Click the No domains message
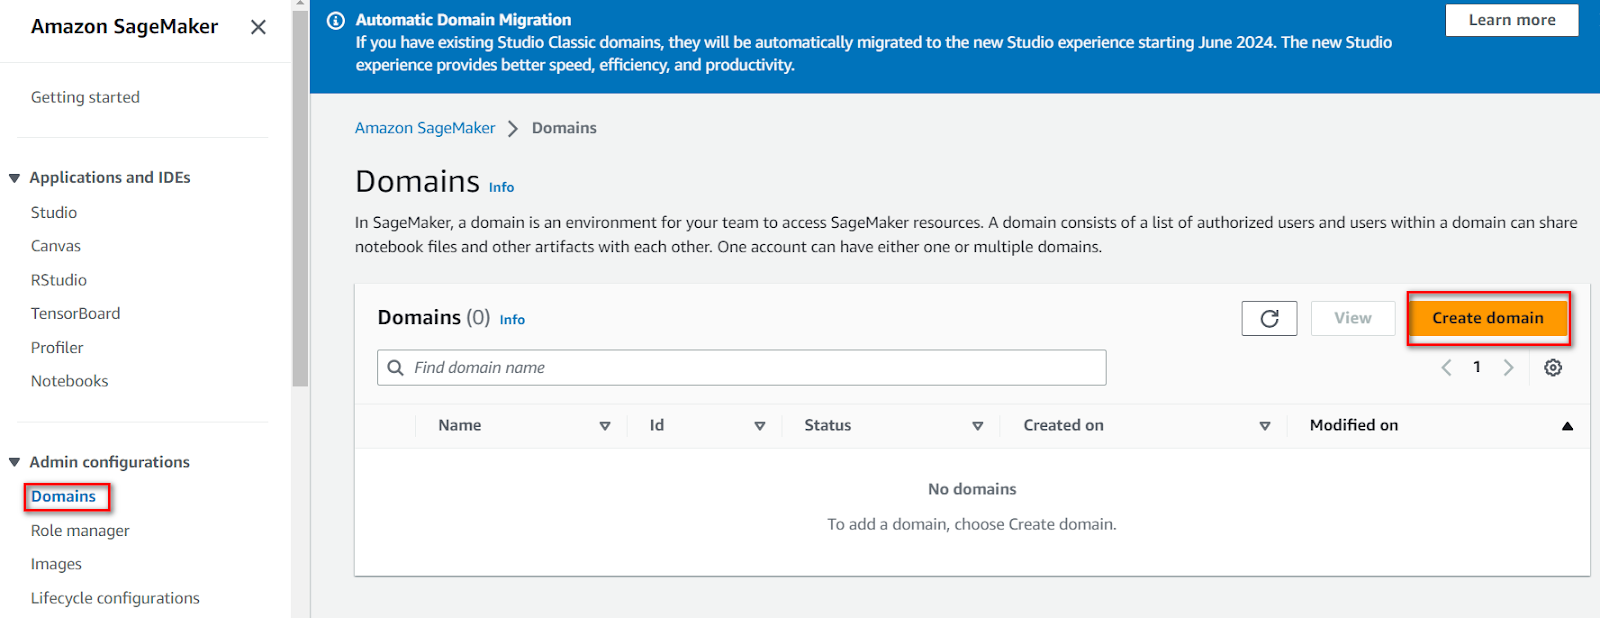Screen dimensions: 1600x618 pos(972,489)
